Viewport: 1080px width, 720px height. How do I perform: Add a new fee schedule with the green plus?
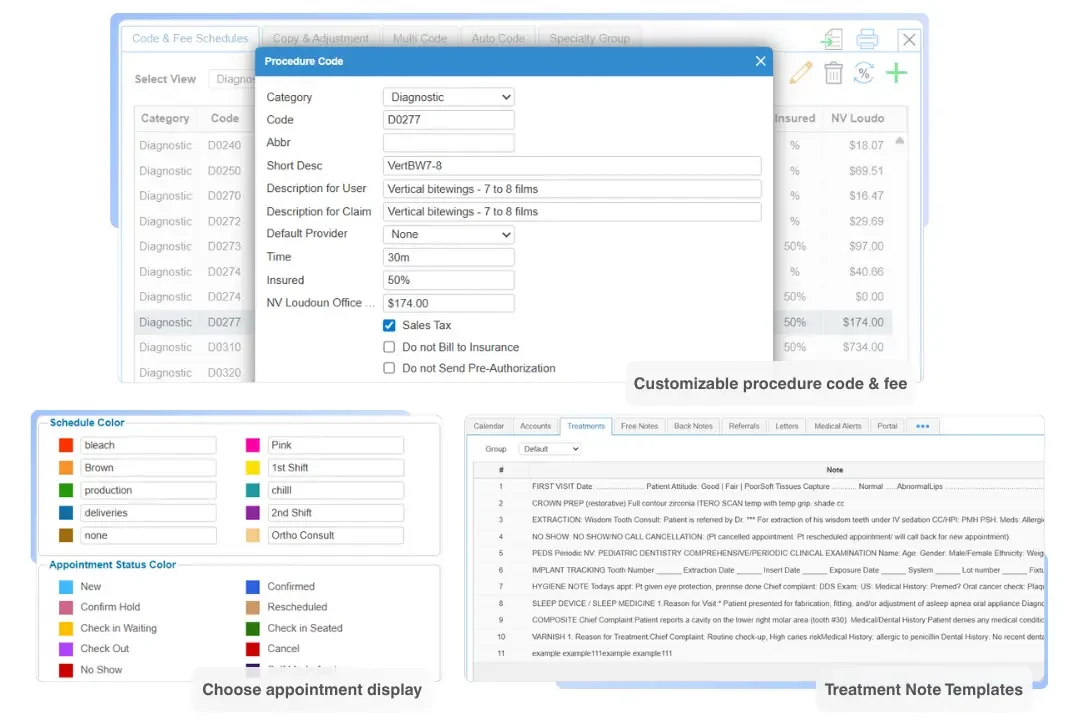pos(897,72)
